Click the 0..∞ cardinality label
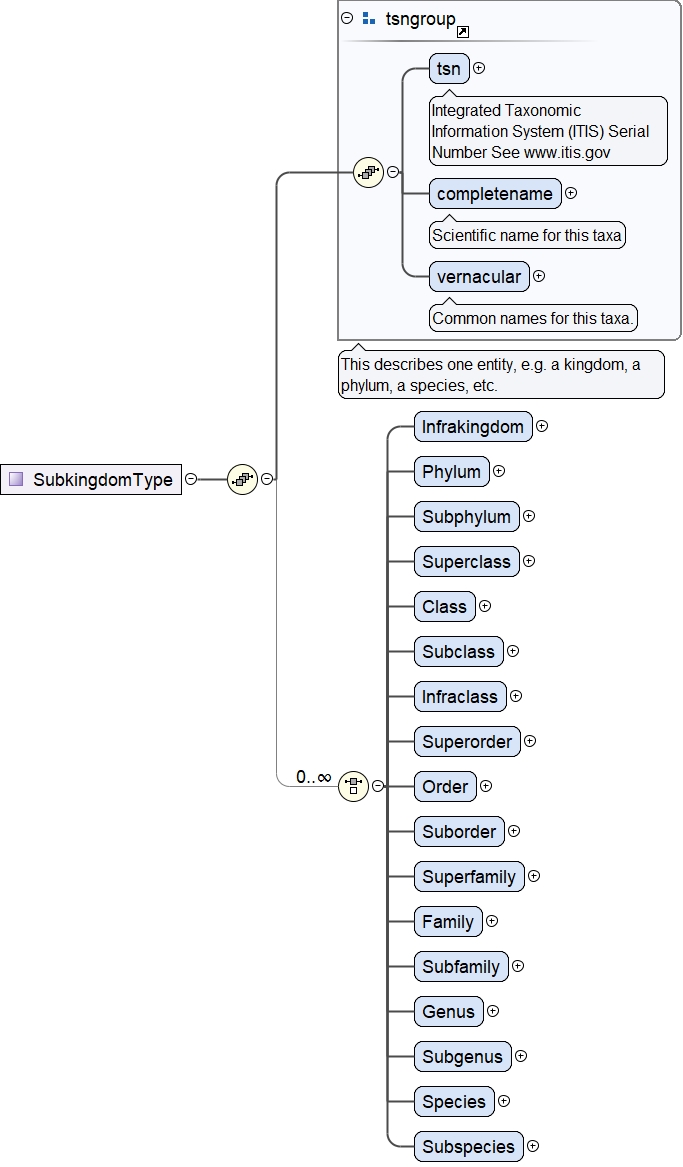The width and height of the screenshot is (683, 1167). point(313,777)
